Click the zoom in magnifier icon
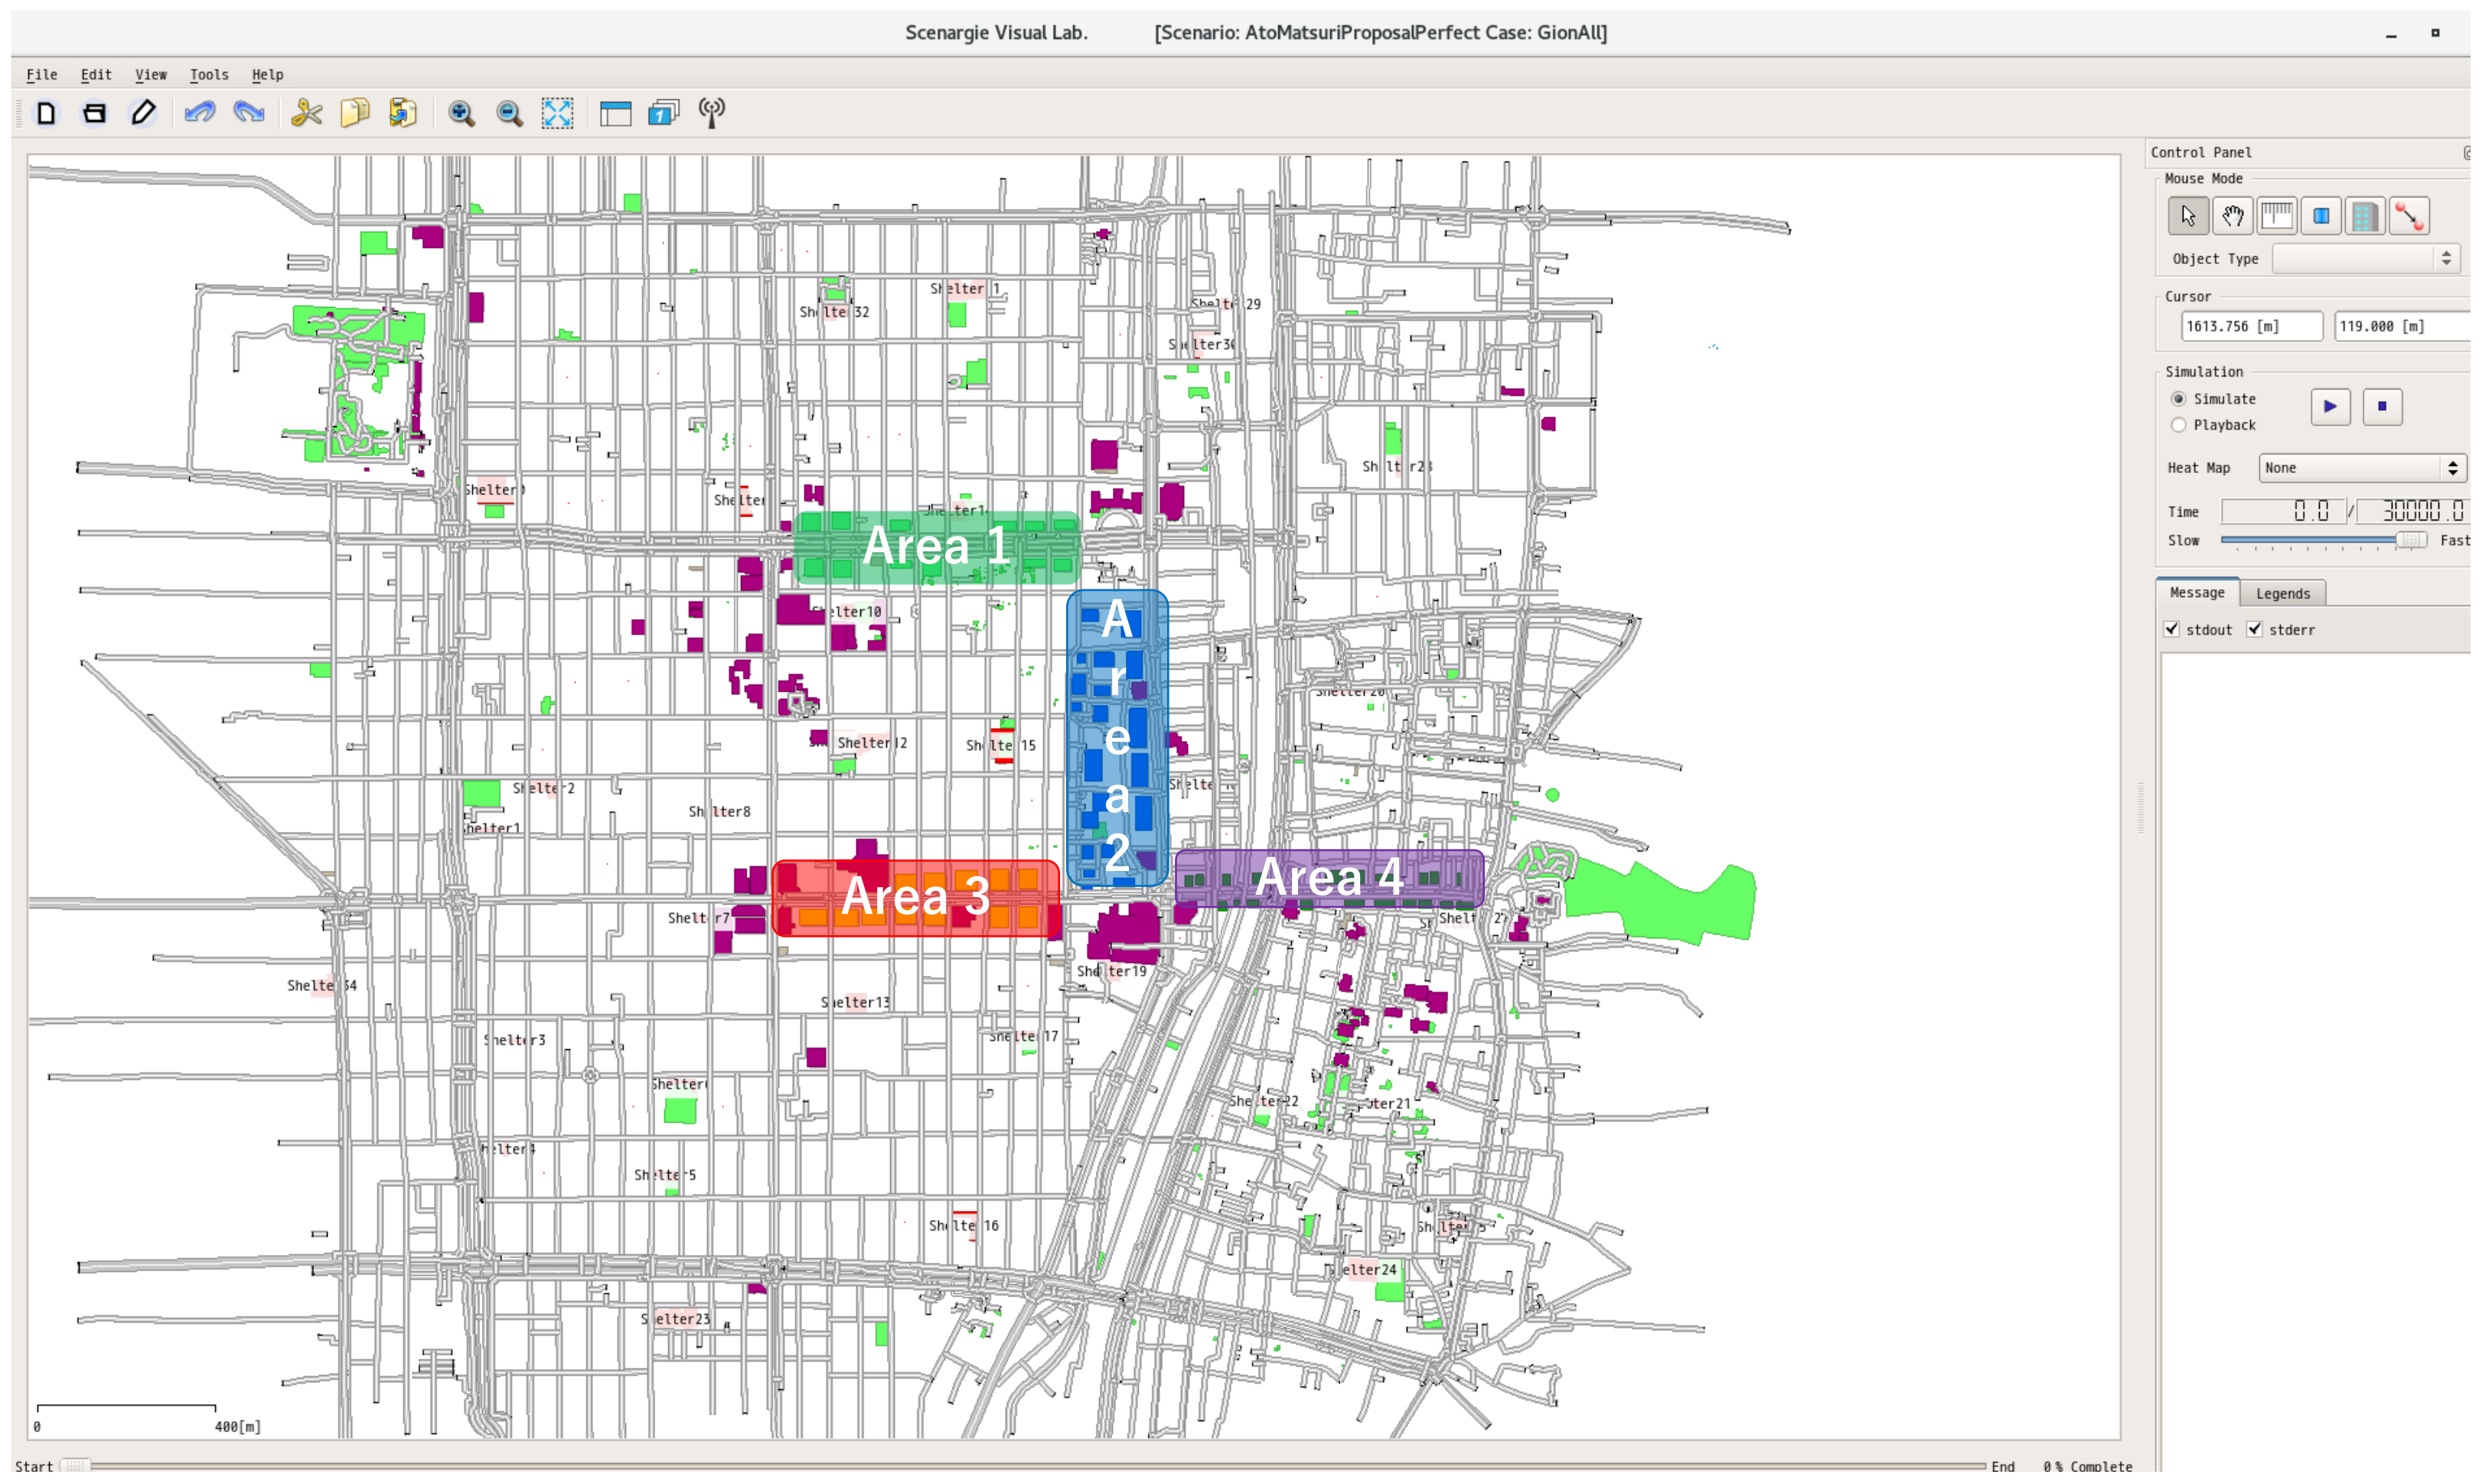The width and height of the screenshot is (2482, 1484). click(461, 113)
